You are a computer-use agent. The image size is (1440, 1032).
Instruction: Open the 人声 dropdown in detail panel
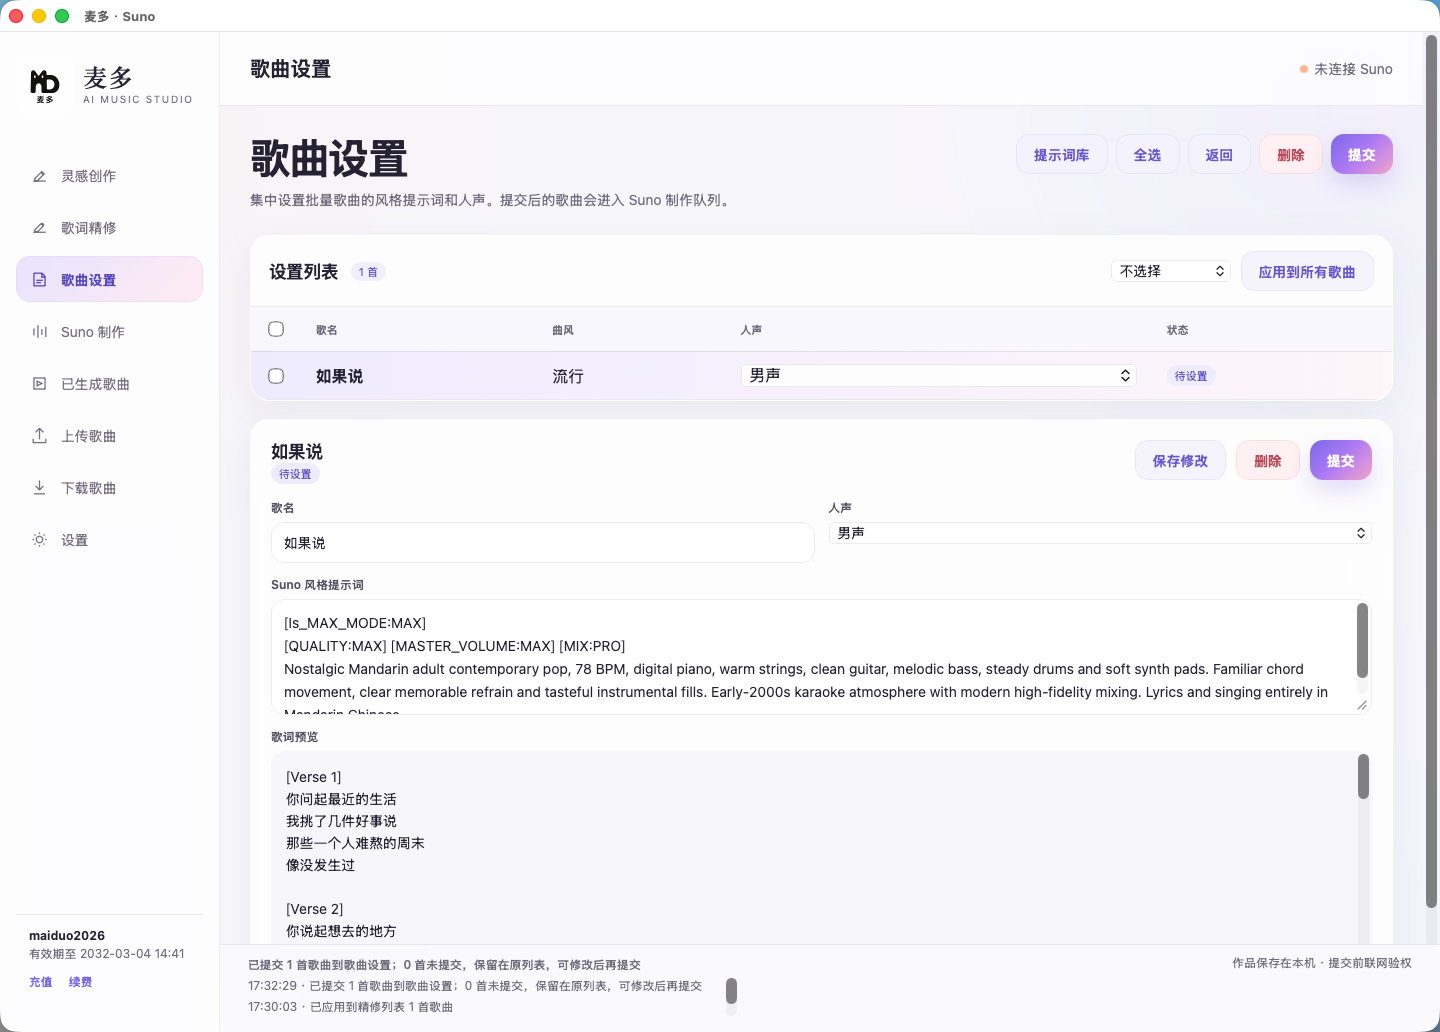pos(1100,533)
